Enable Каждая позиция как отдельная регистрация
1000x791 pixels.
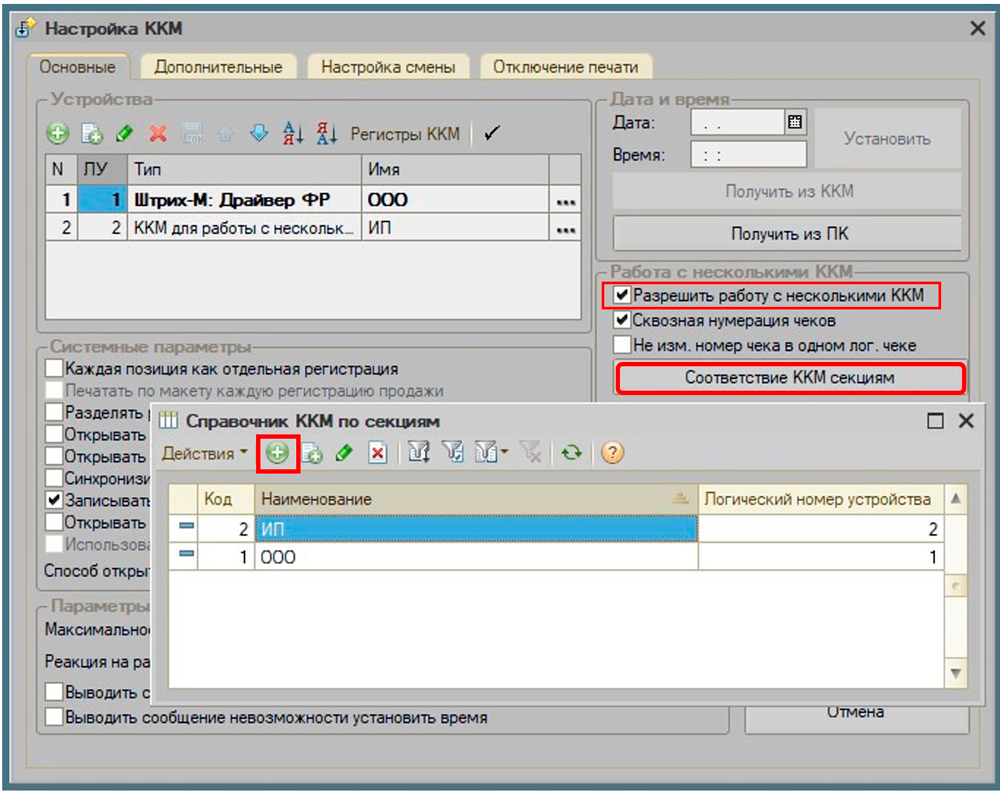[55, 369]
